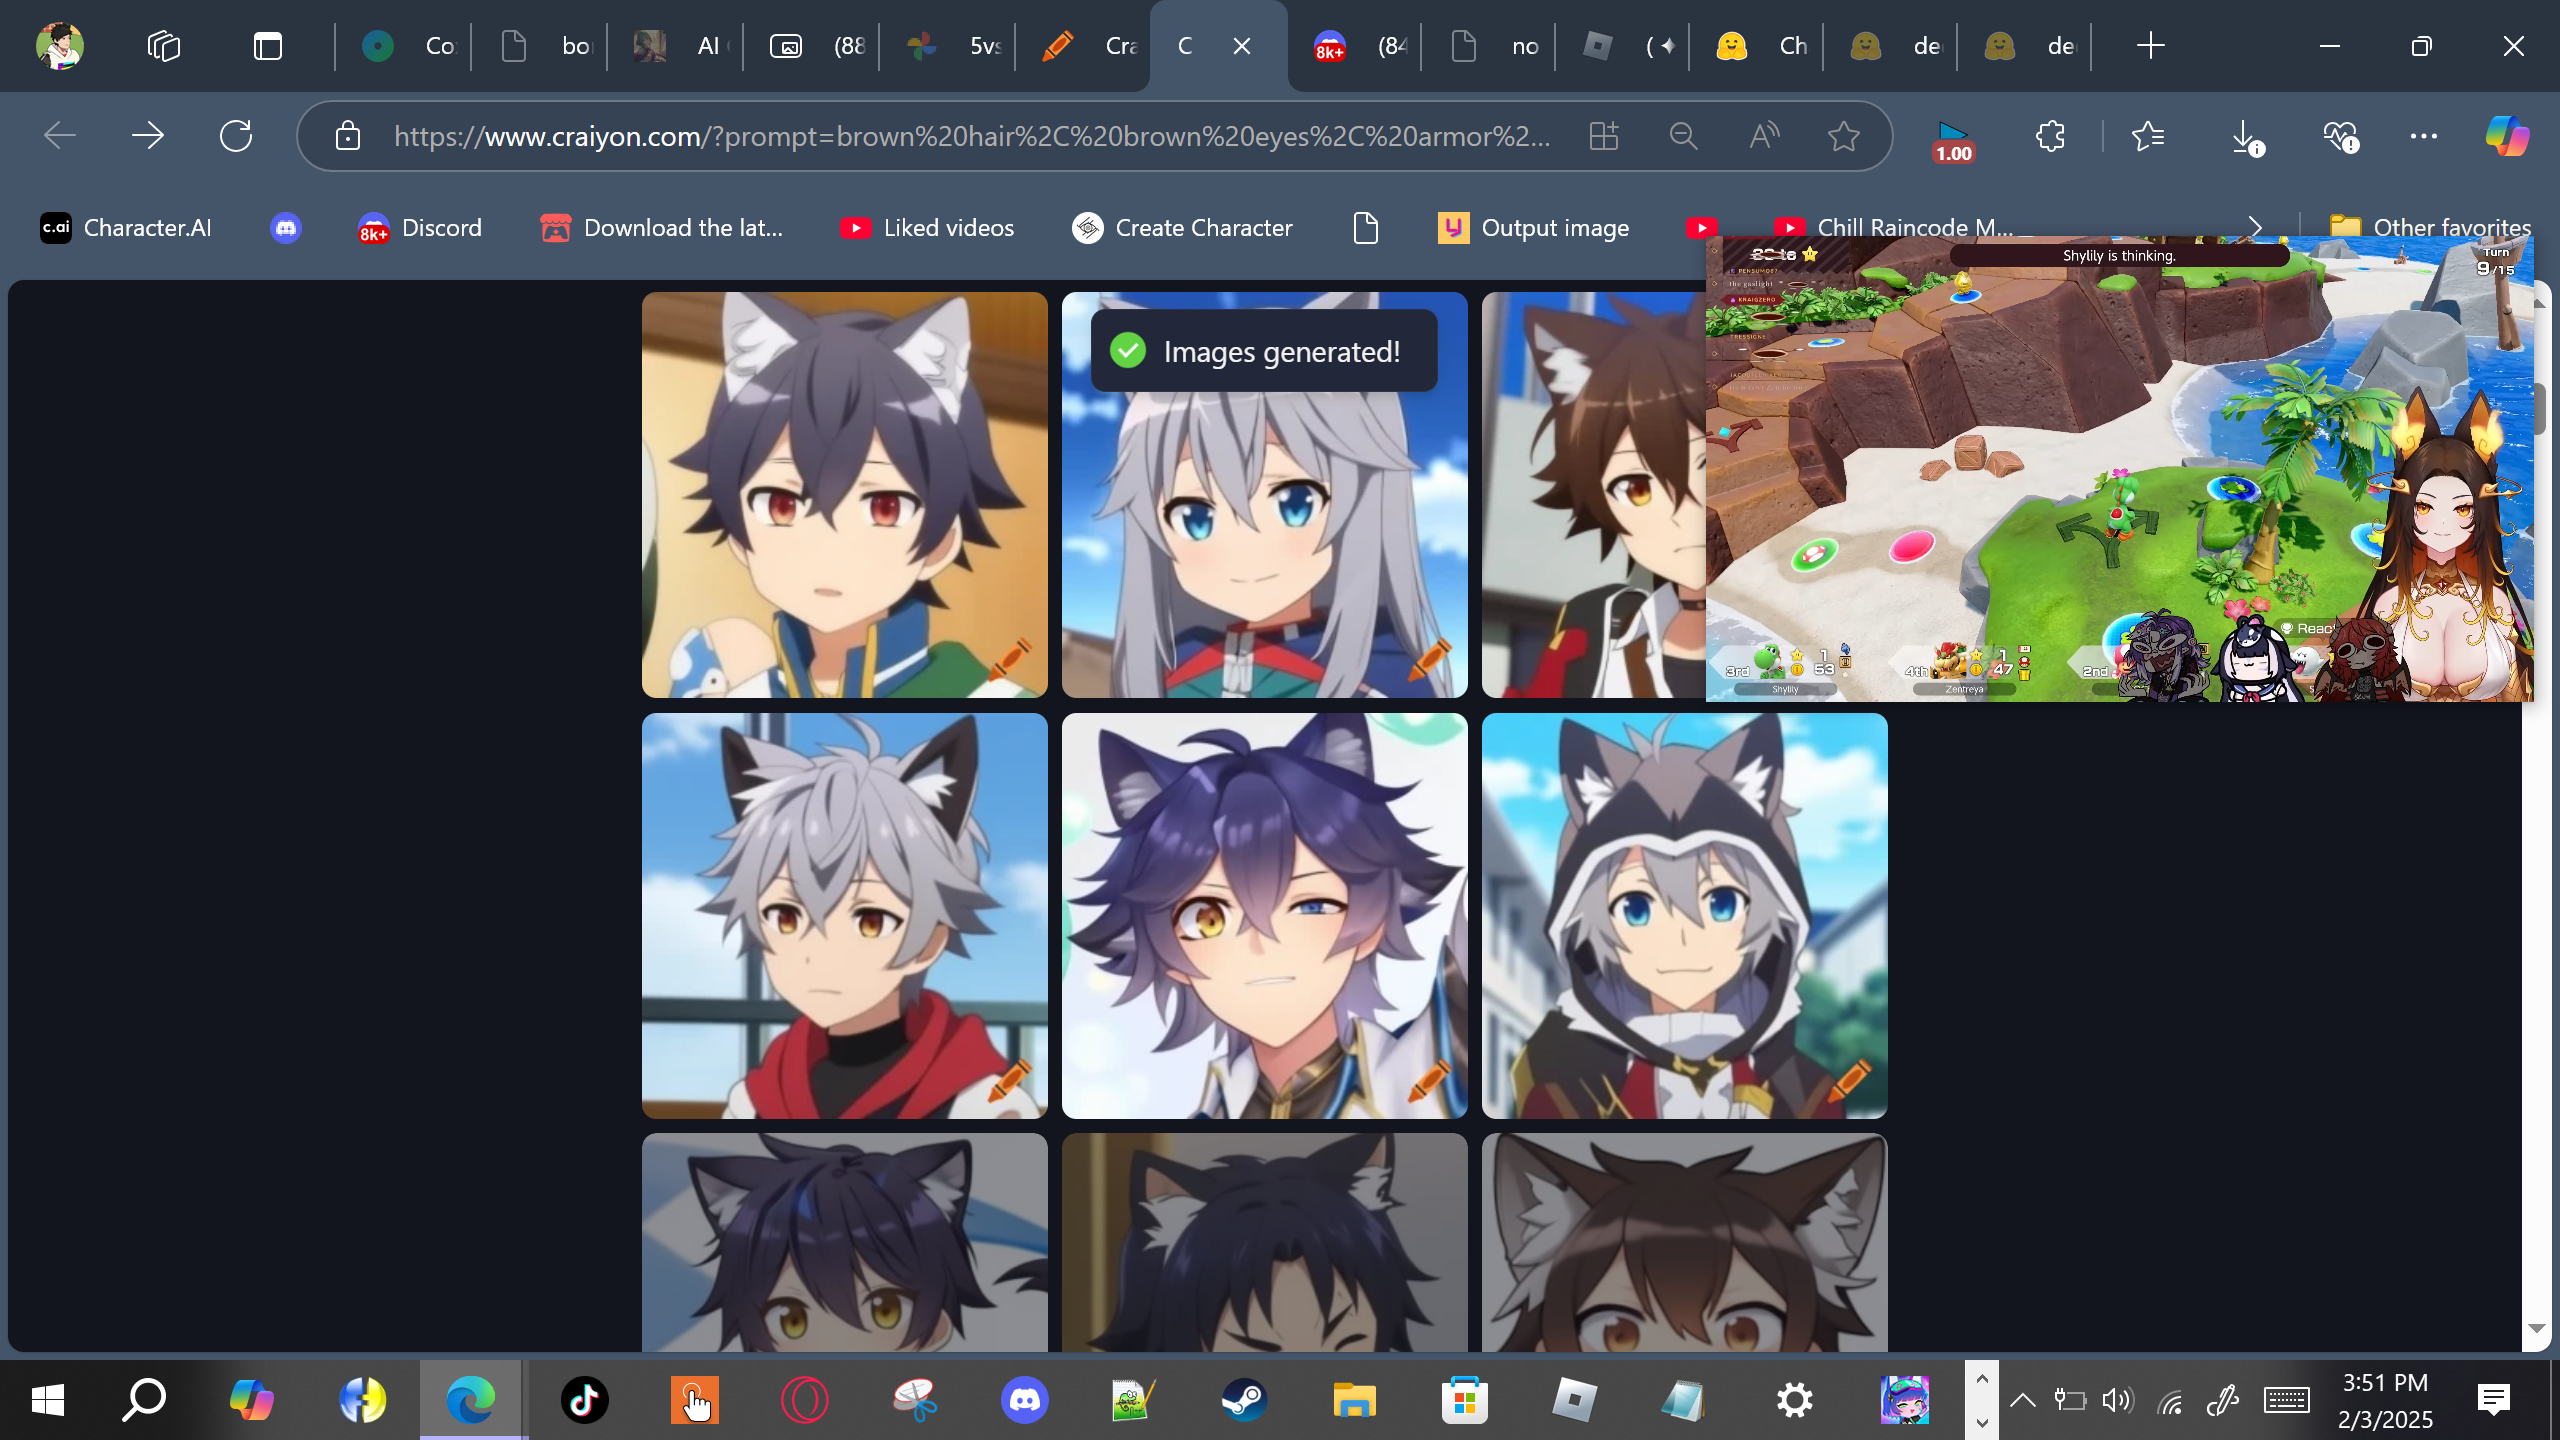This screenshot has height=1440, width=2560.
Task: Show hidden system tray icons
Action: click(x=2022, y=1400)
